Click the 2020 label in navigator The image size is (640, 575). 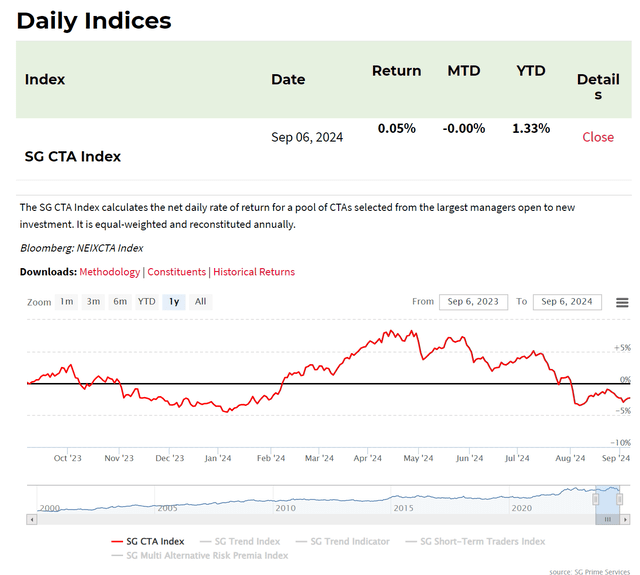[x=522, y=508]
